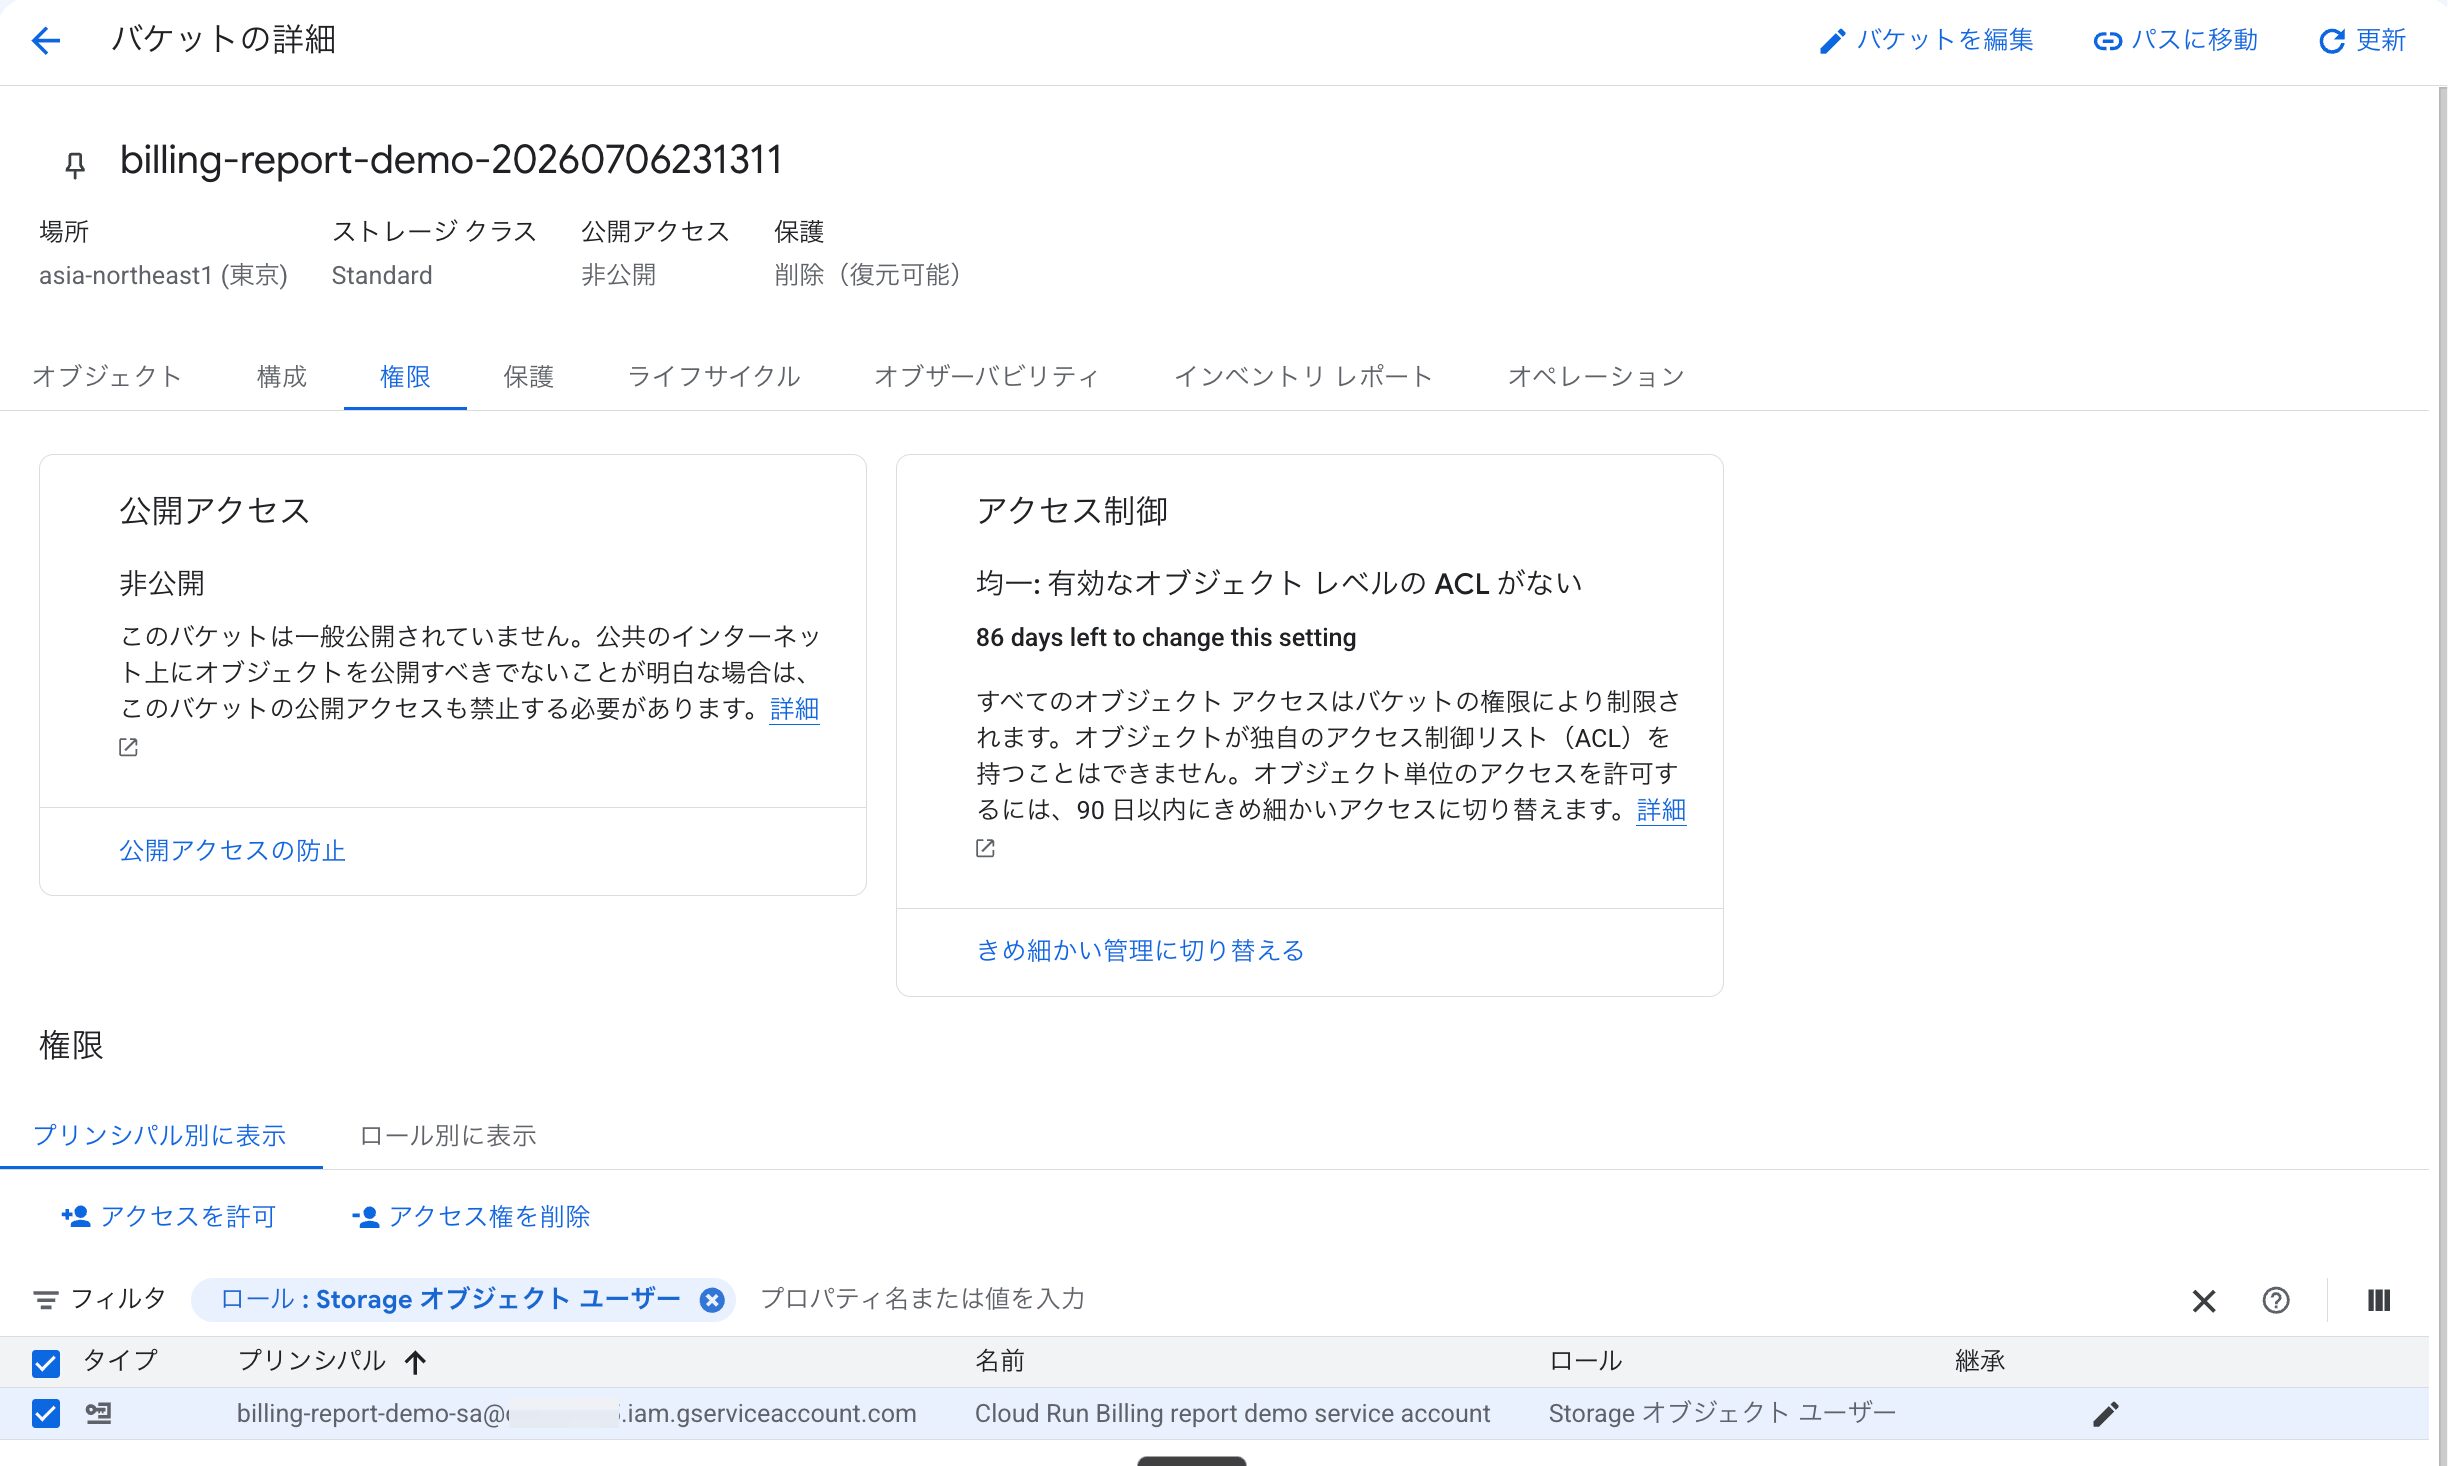Open 詳細 link in アクセス制御 card
The height and width of the screenshot is (1466, 2448).
pyautogui.click(x=1661, y=809)
